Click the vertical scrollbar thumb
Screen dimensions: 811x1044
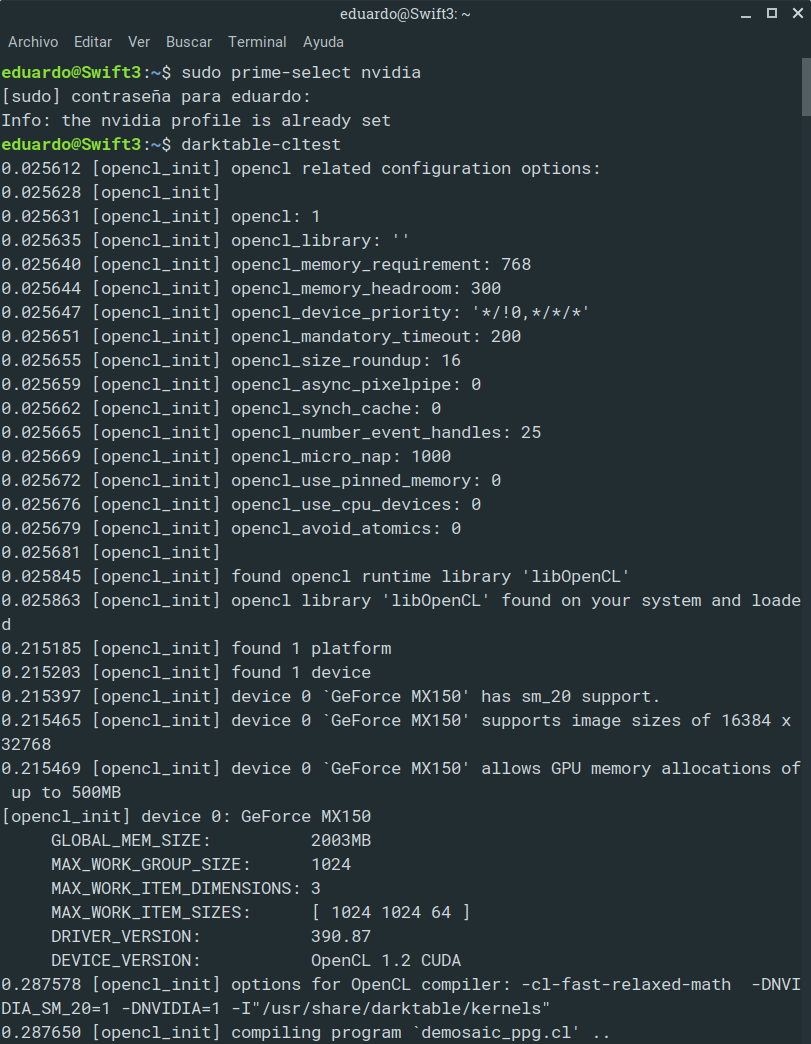pos(805,88)
